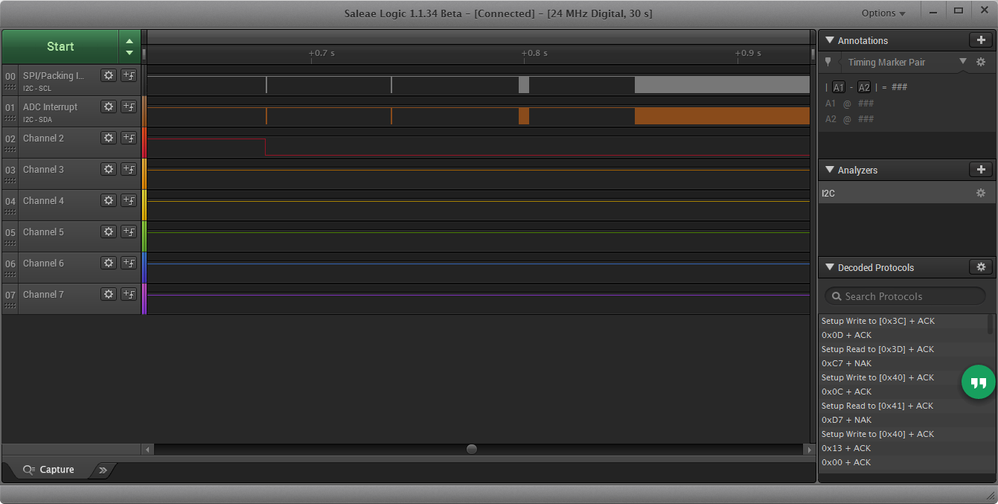
Task: Click the +0.8 s timeline marker
Action: [534, 53]
